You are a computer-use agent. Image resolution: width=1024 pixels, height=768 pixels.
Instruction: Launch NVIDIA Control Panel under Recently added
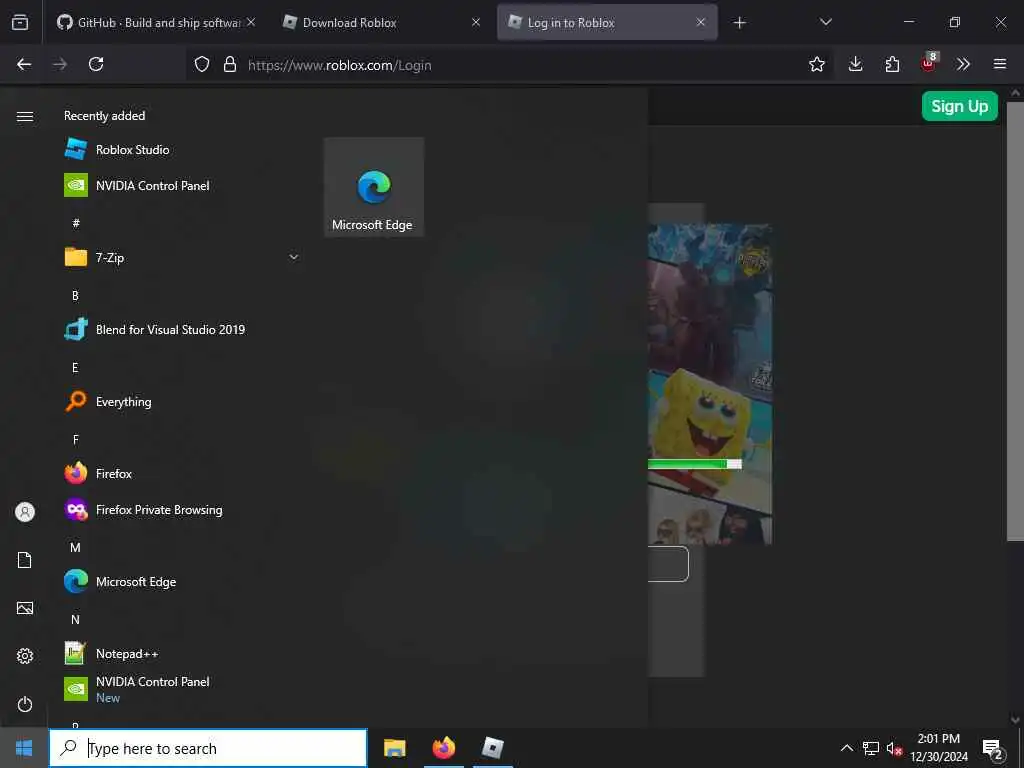click(182, 185)
